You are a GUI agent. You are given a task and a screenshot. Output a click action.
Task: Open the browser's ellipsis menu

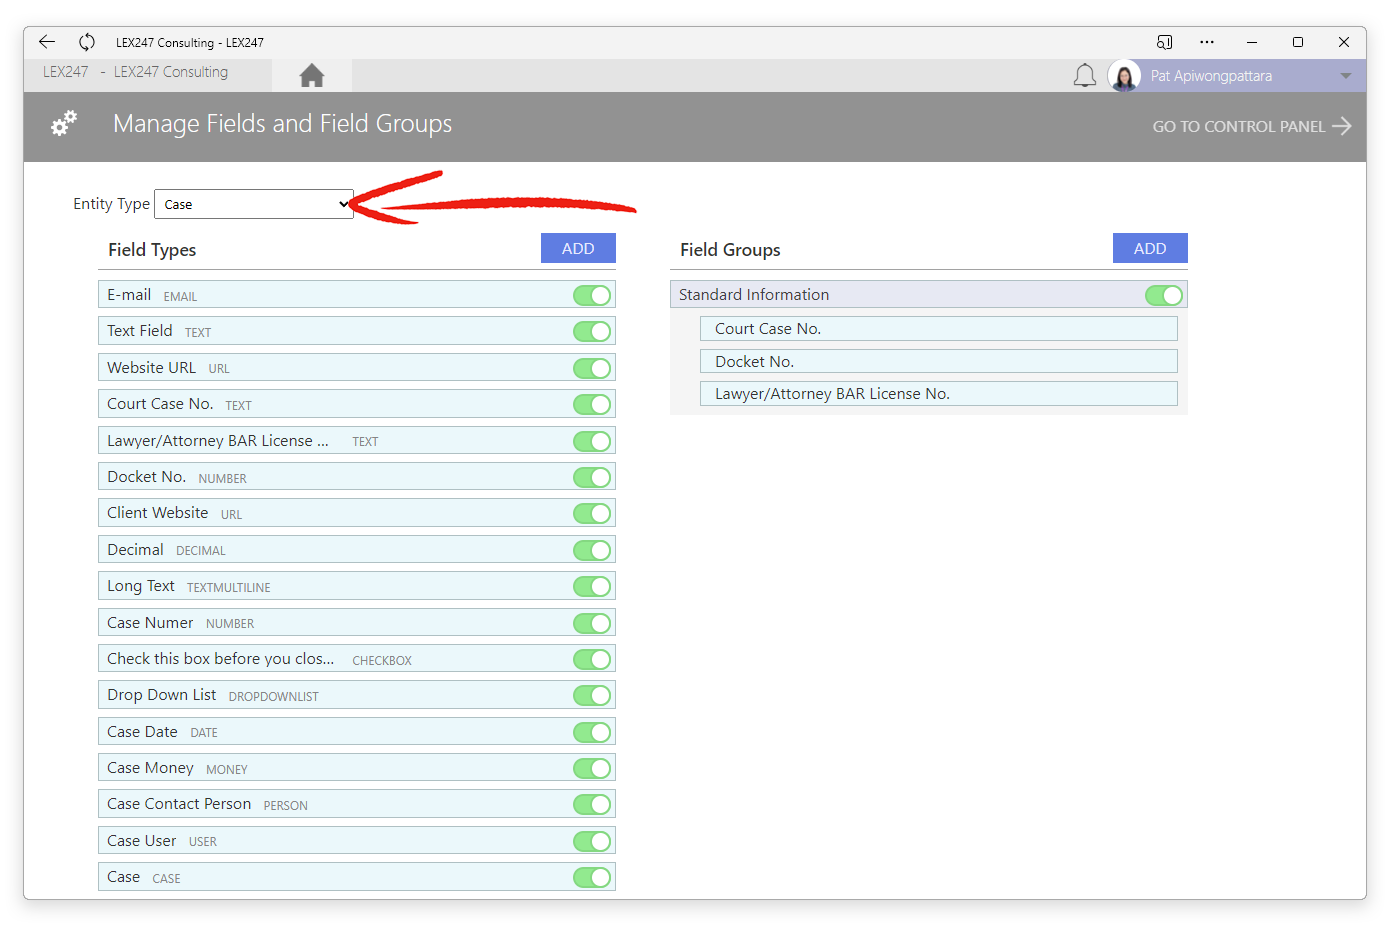click(x=1206, y=42)
